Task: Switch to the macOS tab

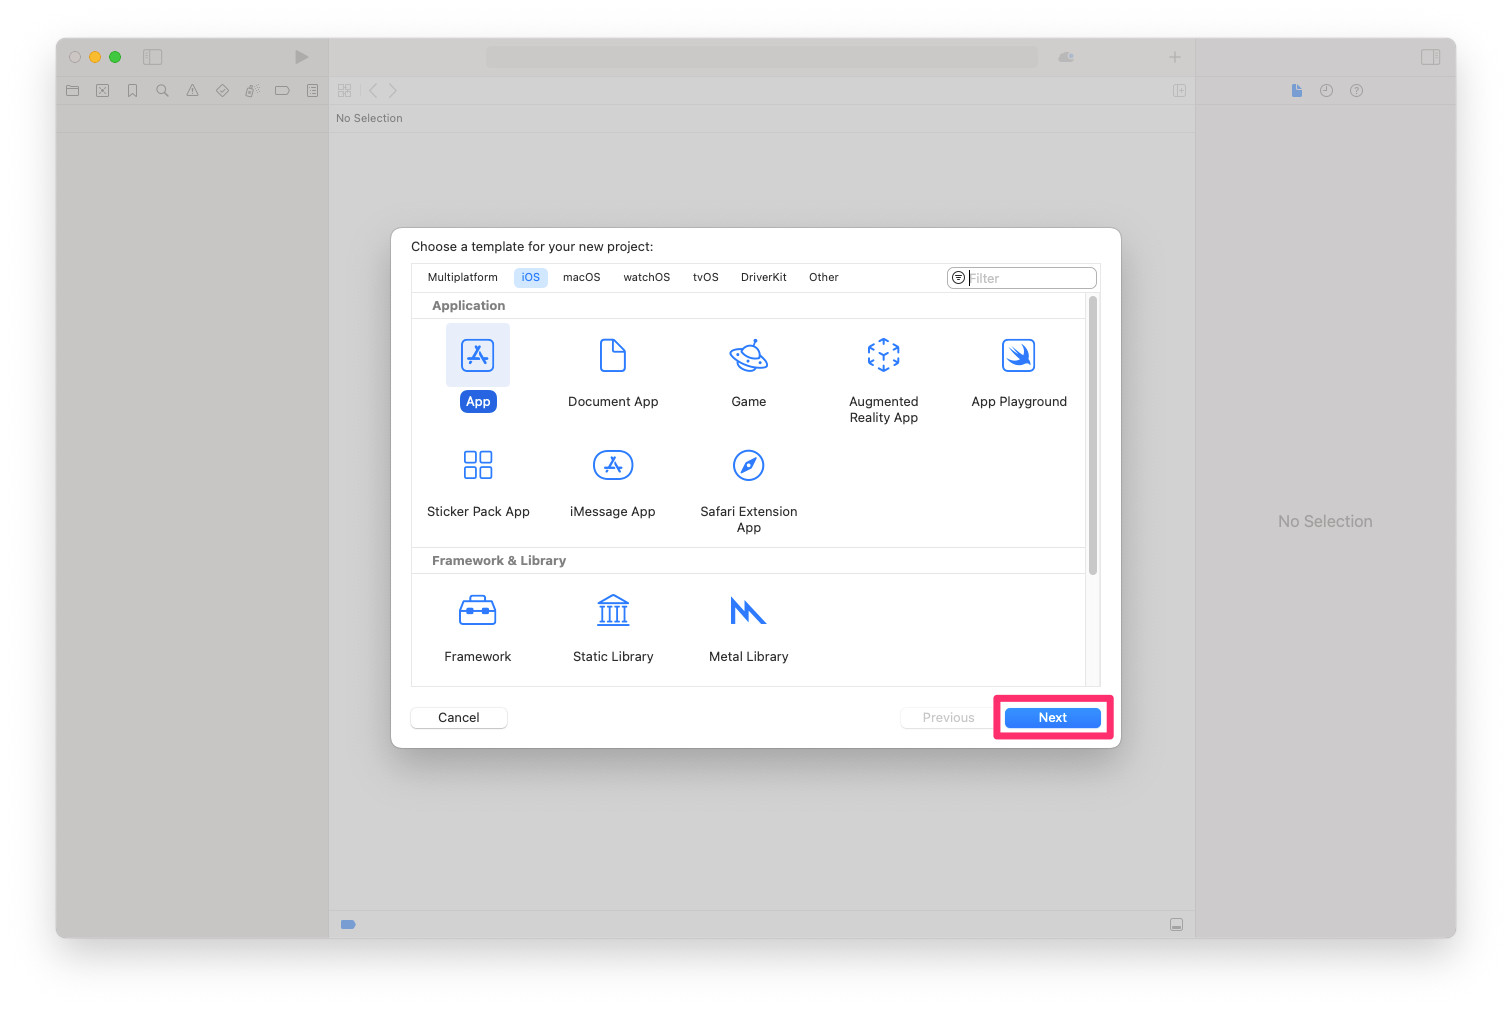Action: click(582, 277)
